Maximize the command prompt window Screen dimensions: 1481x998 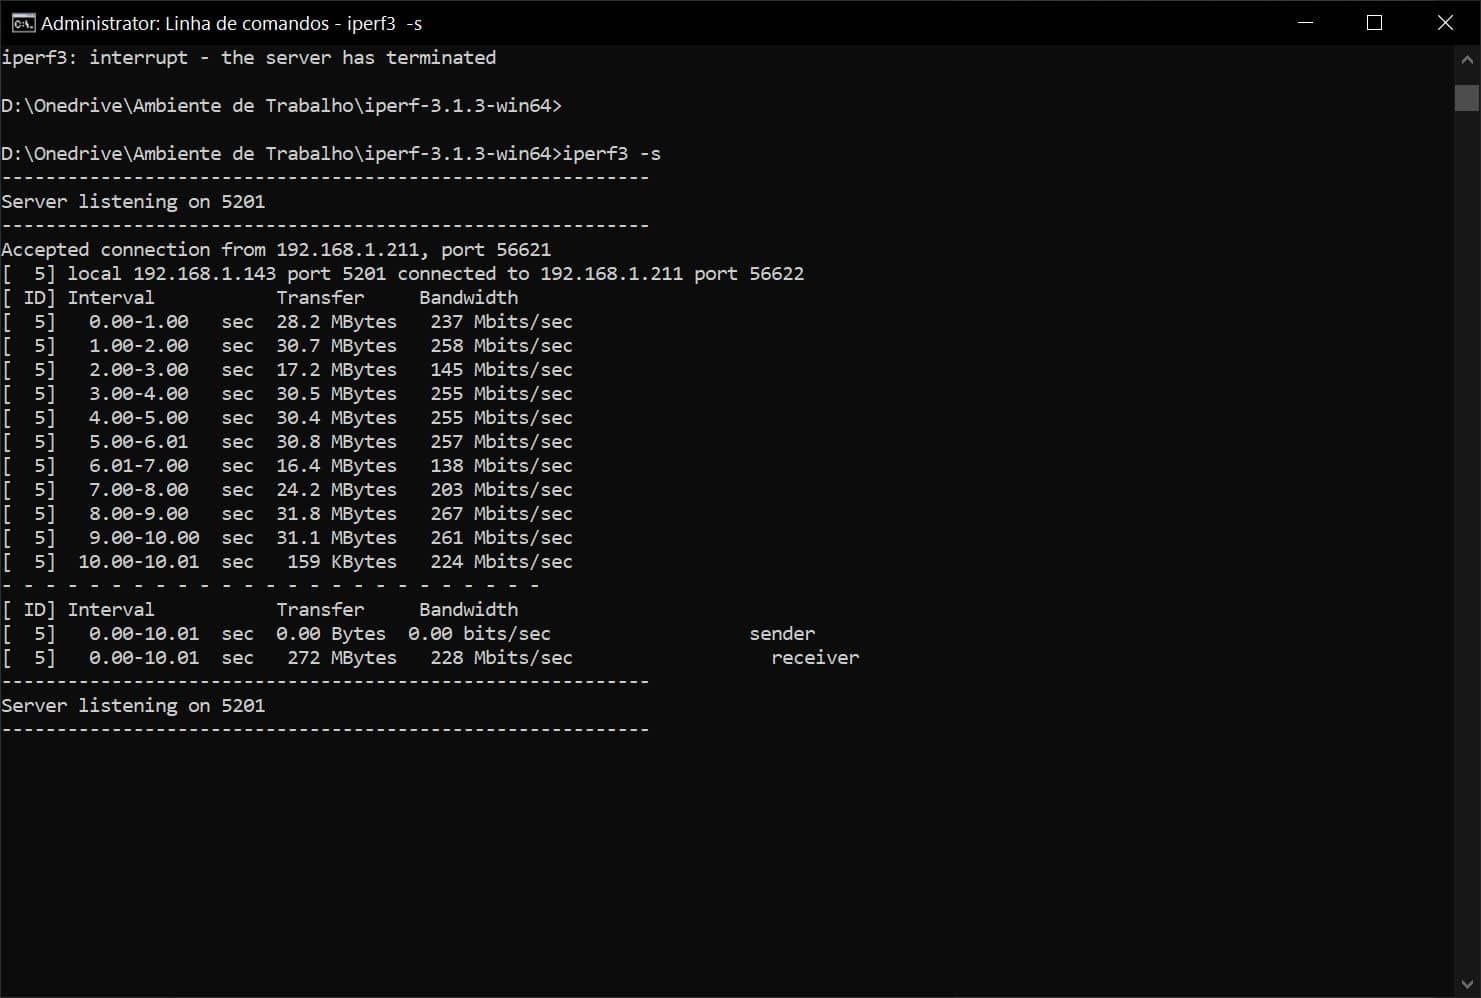pos(1374,23)
